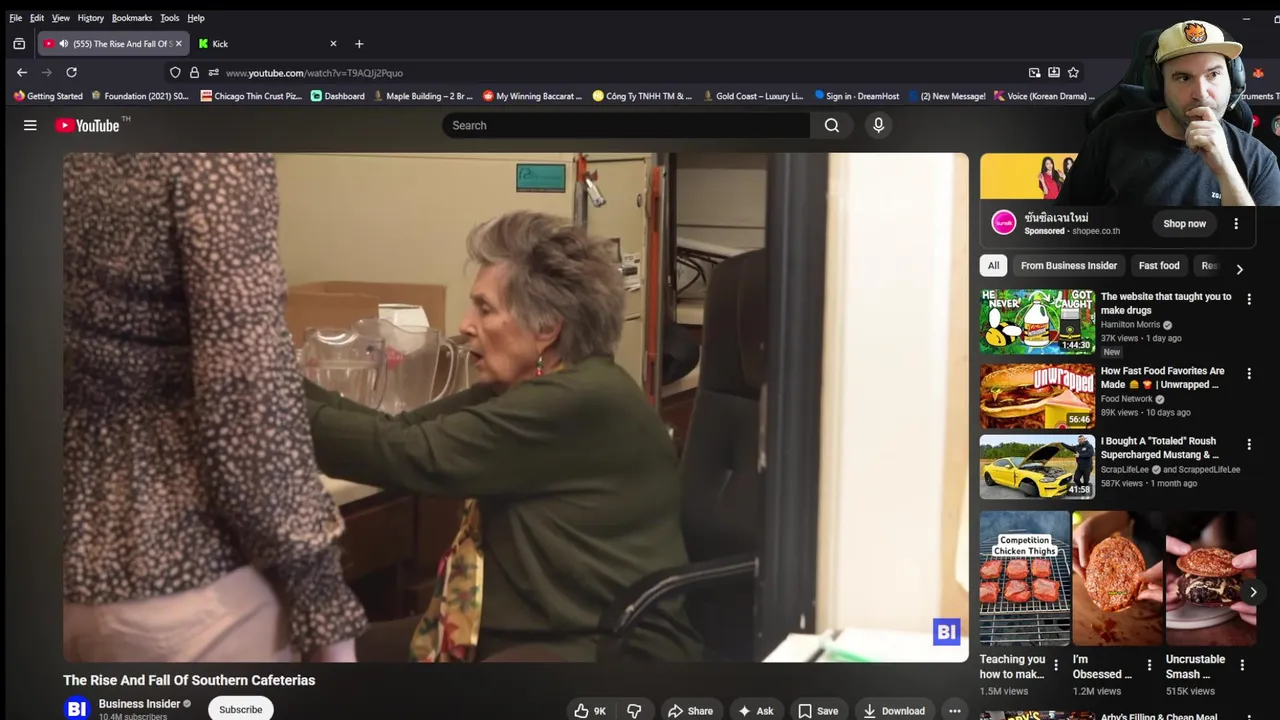
Task: Open Competition Chicken Thighs short
Action: [1024, 578]
